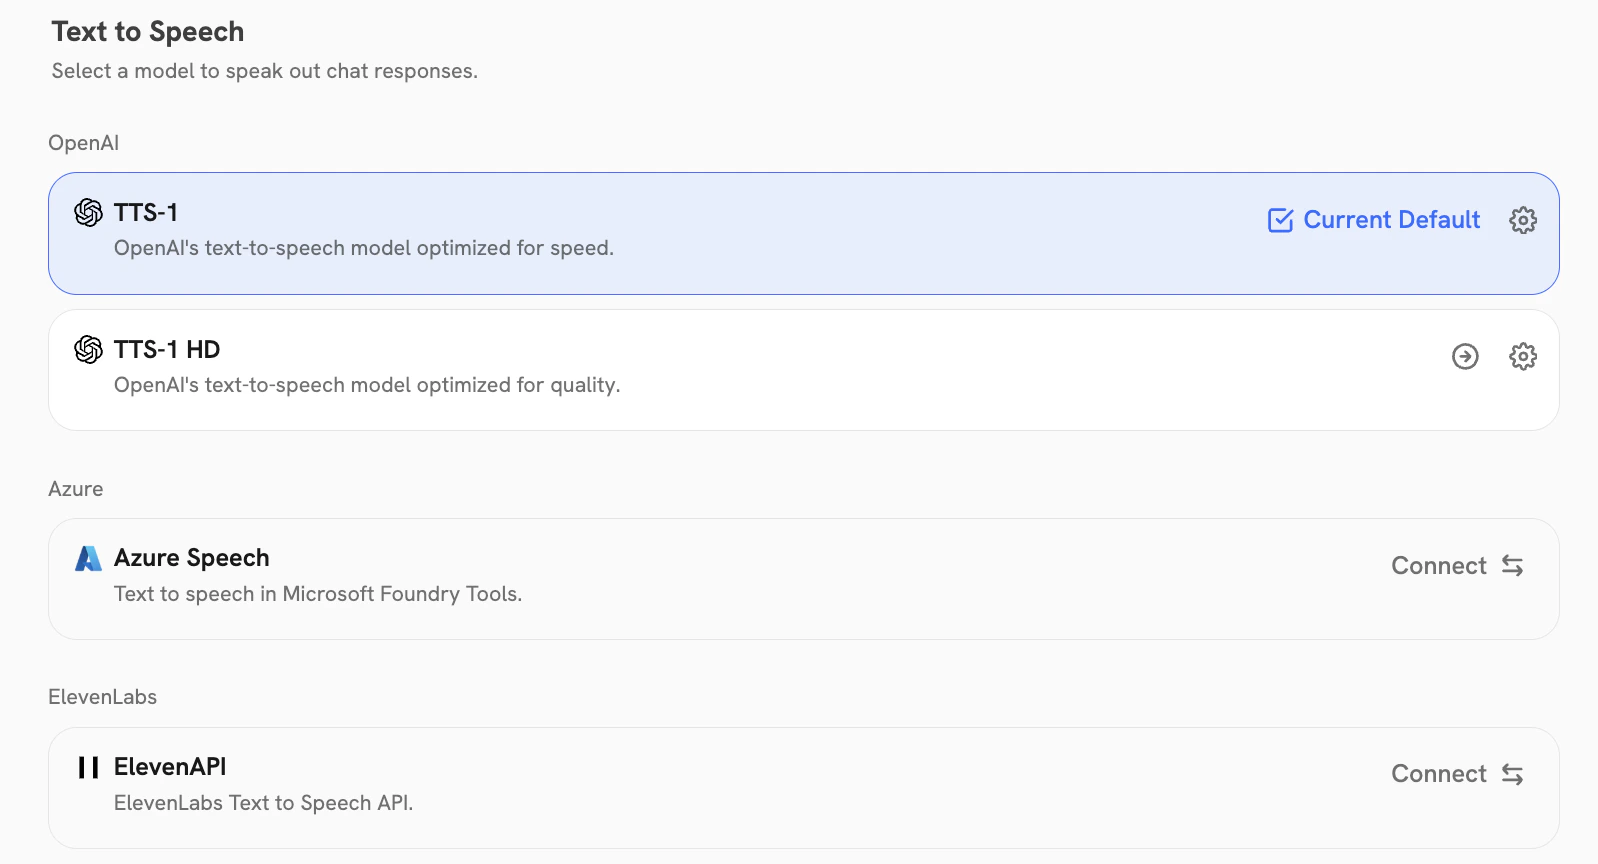Click the arrow icon on the TTS-1 HD row
This screenshot has width=1598, height=864.
pyautogui.click(x=1464, y=356)
